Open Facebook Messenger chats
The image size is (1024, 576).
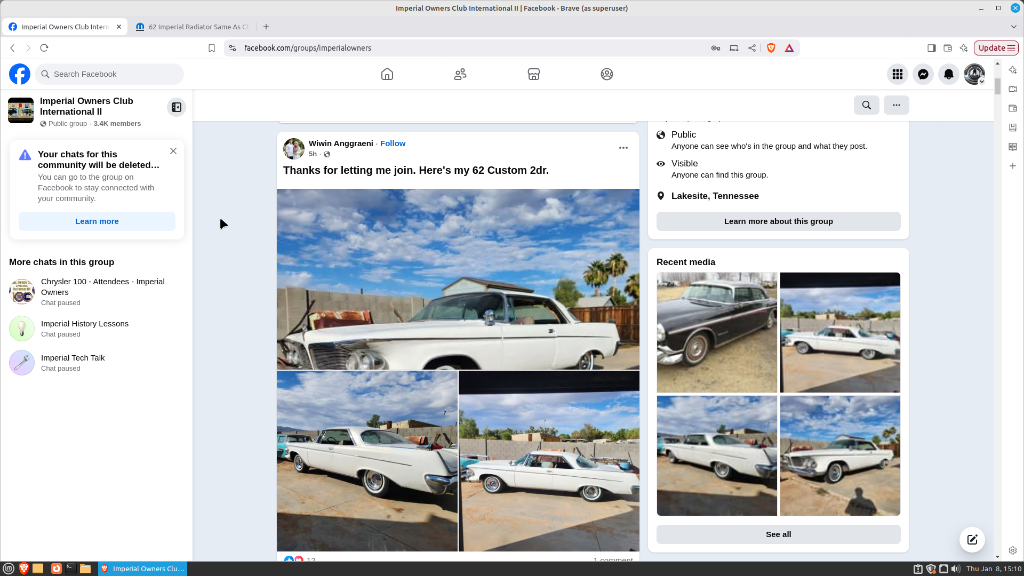pos(922,74)
